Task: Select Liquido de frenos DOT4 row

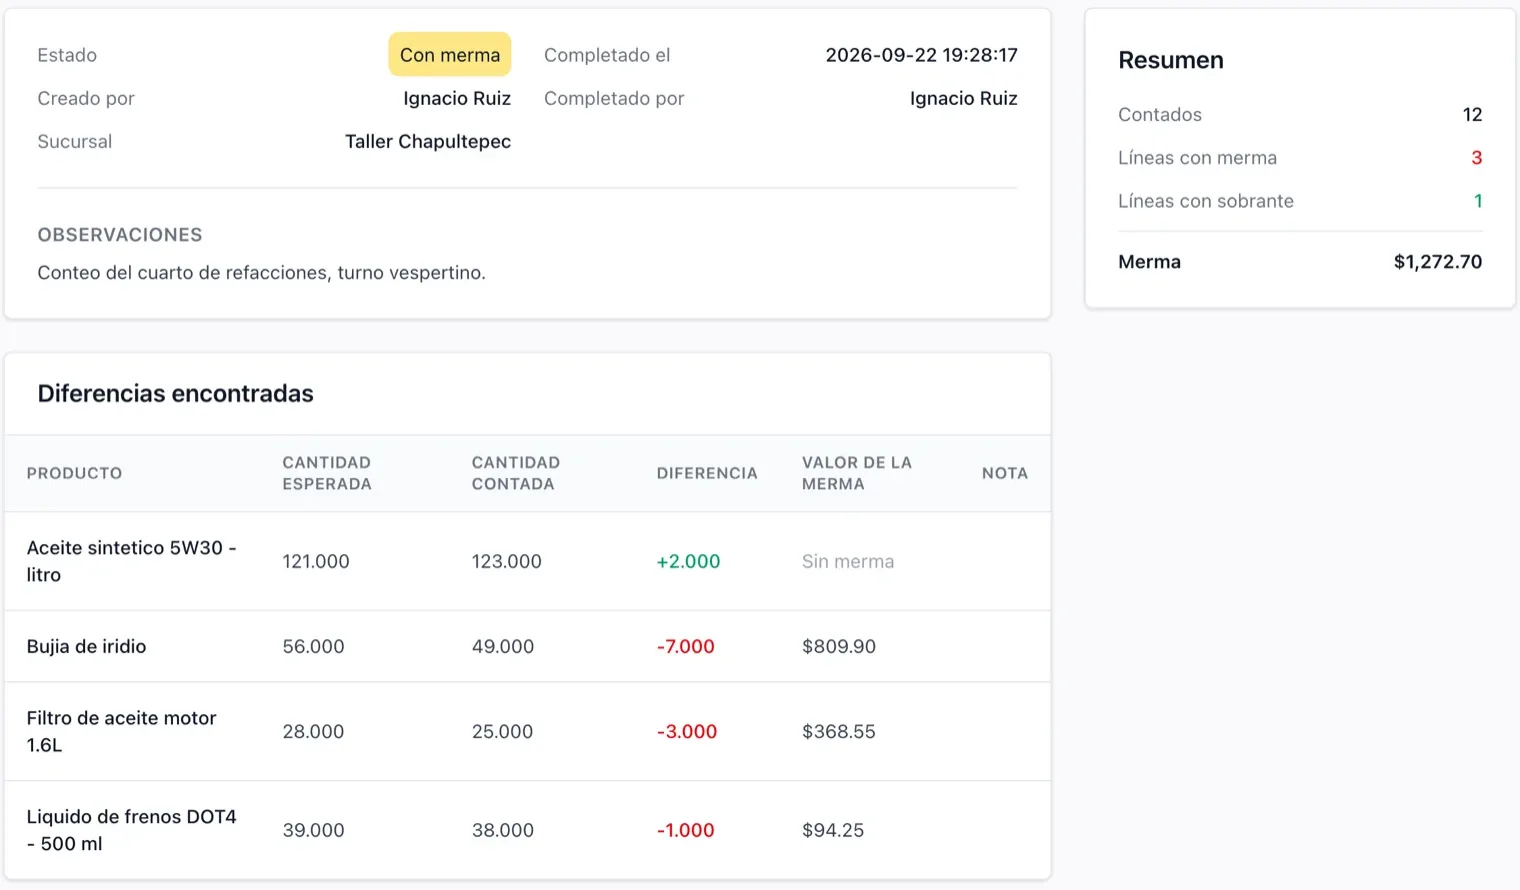Action: point(527,830)
